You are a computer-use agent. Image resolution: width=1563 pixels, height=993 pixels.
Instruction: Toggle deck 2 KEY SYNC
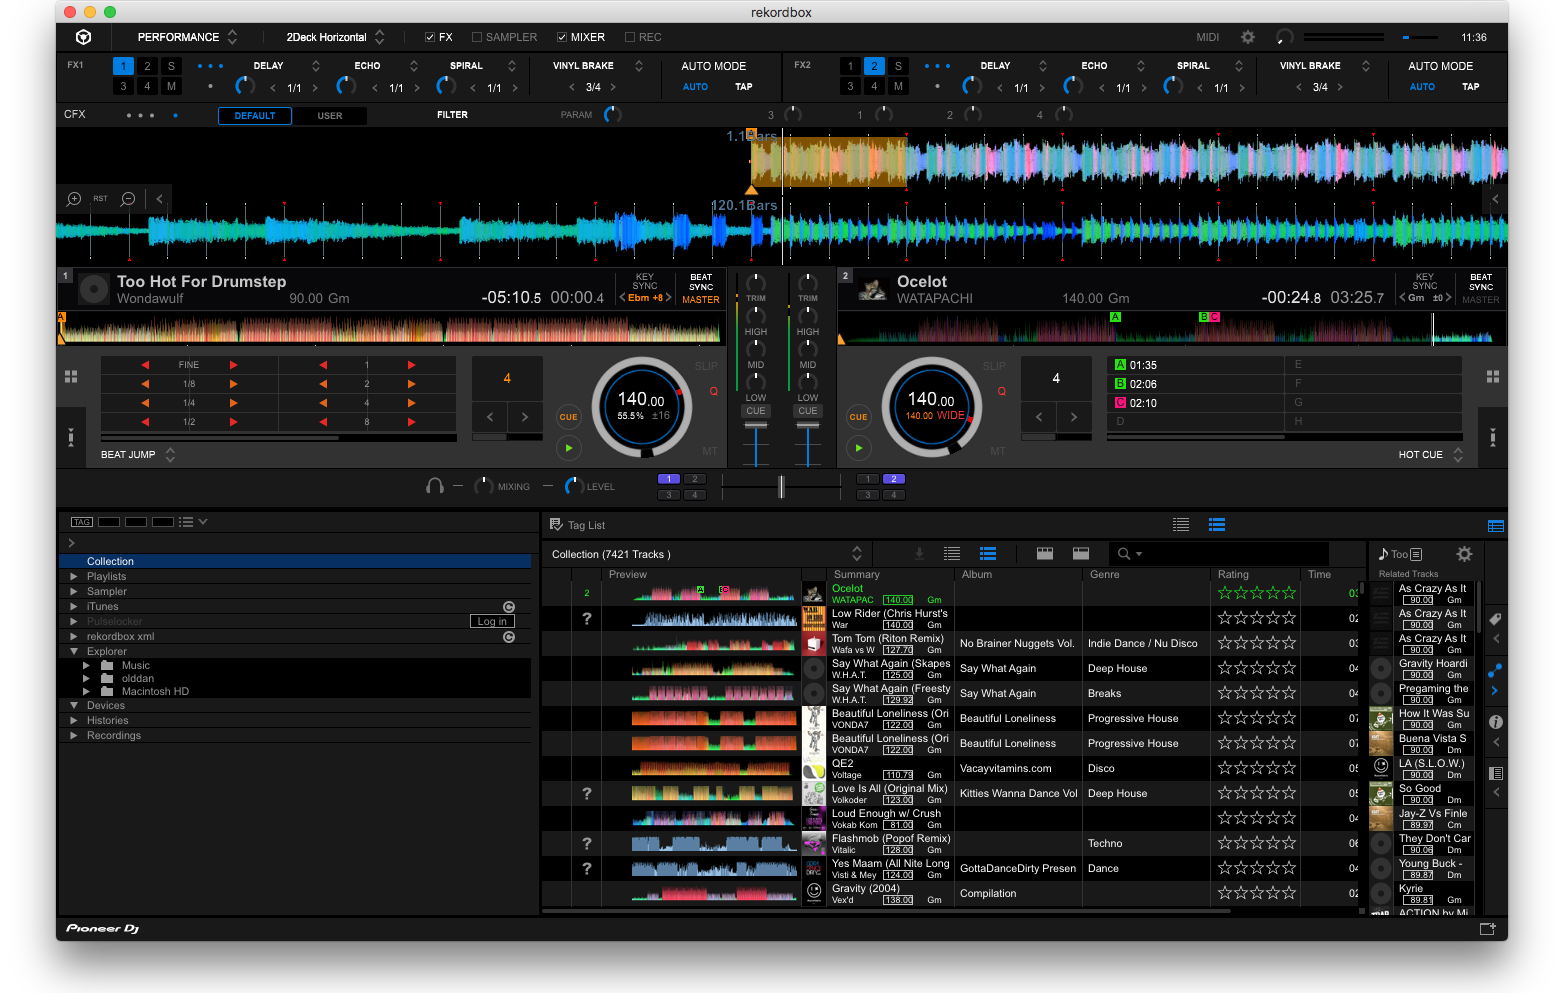pos(1425,282)
